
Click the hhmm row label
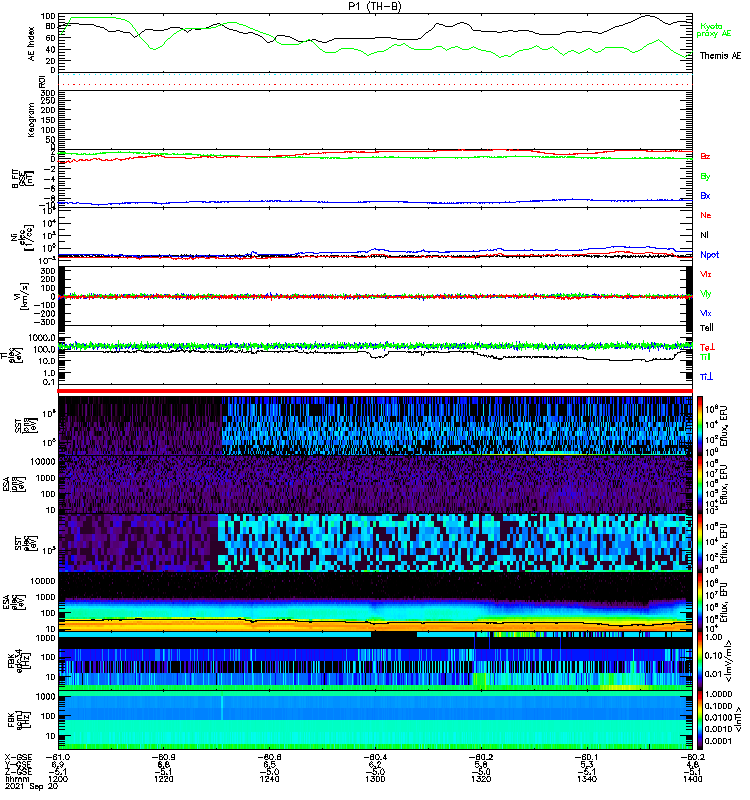coord(15,779)
